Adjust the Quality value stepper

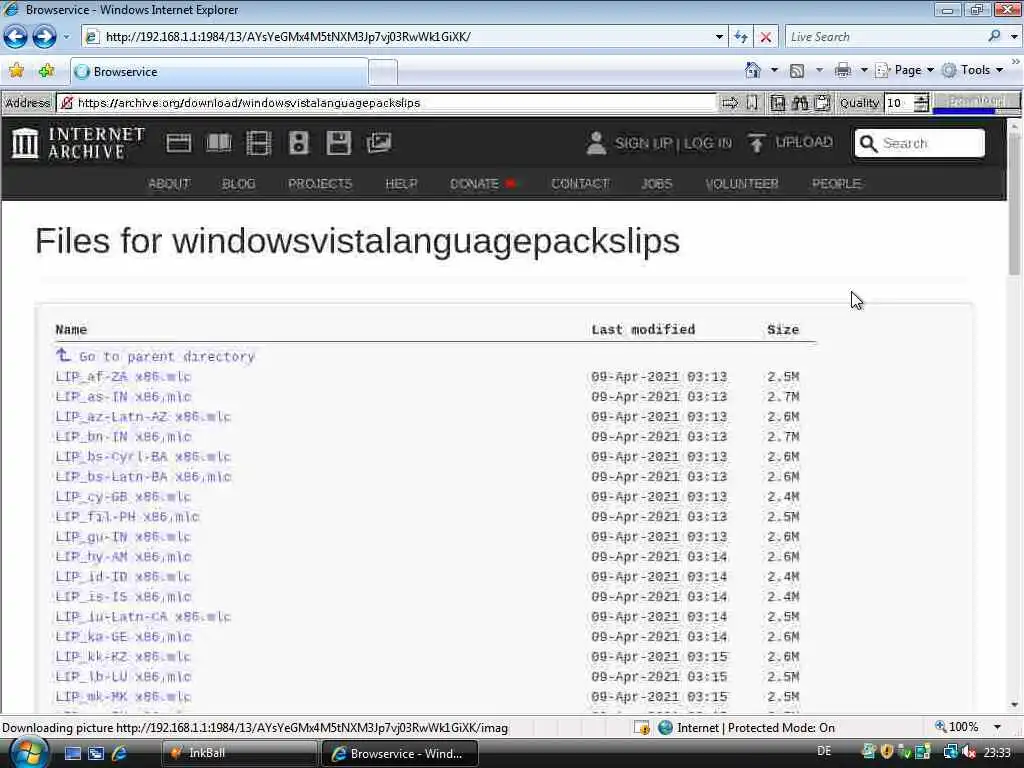921,103
